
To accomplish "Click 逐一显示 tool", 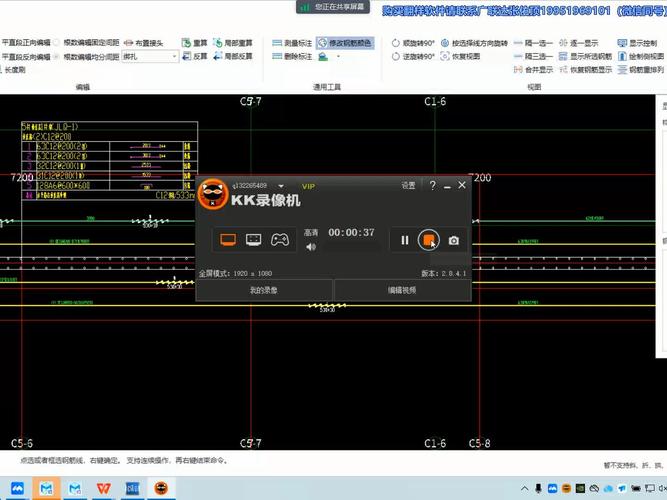I will pos(579,43).
